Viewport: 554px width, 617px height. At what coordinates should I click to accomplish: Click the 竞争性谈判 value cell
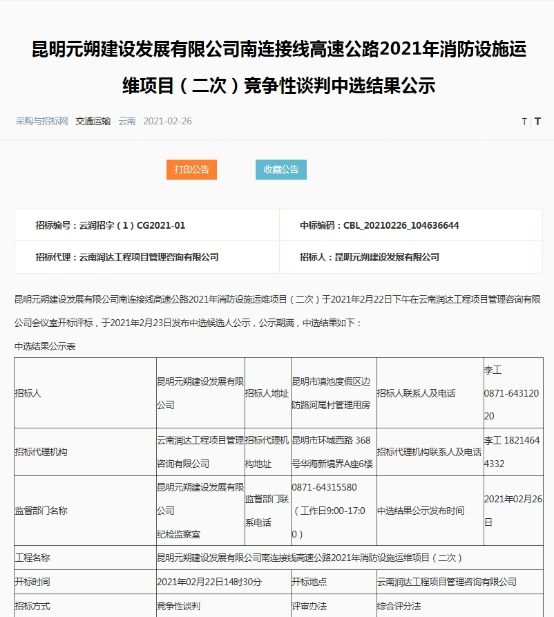[224, 606]
